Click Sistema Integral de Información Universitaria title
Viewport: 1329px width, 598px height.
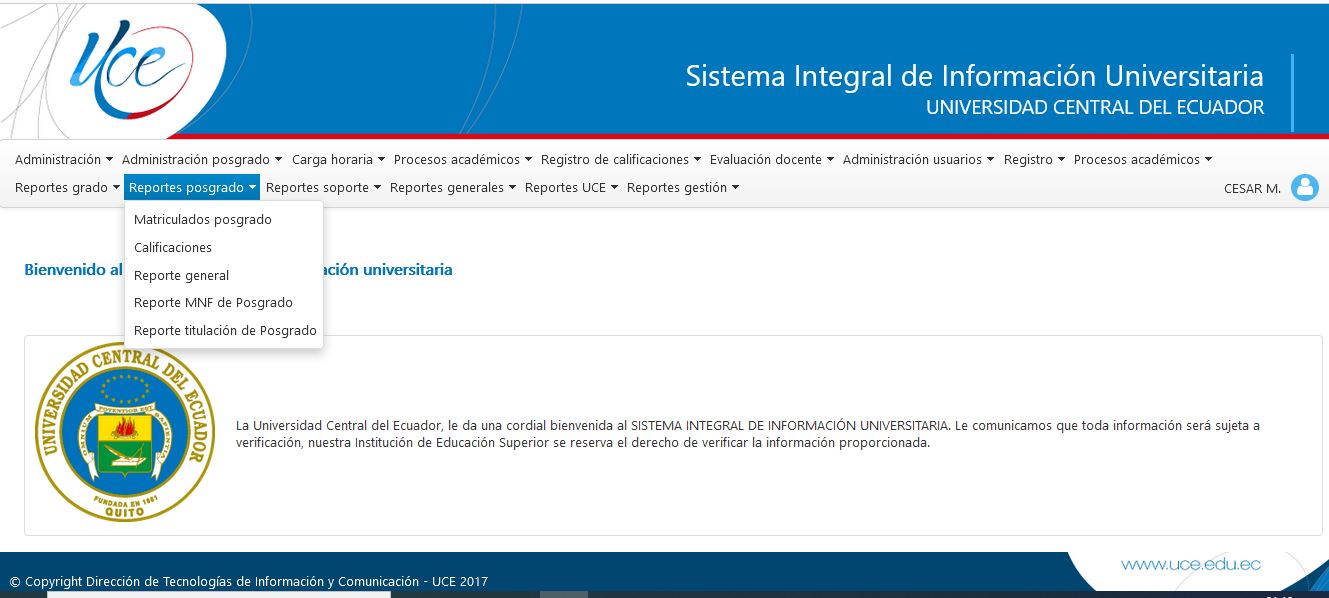pyautogui.click(x=974, y=76)
